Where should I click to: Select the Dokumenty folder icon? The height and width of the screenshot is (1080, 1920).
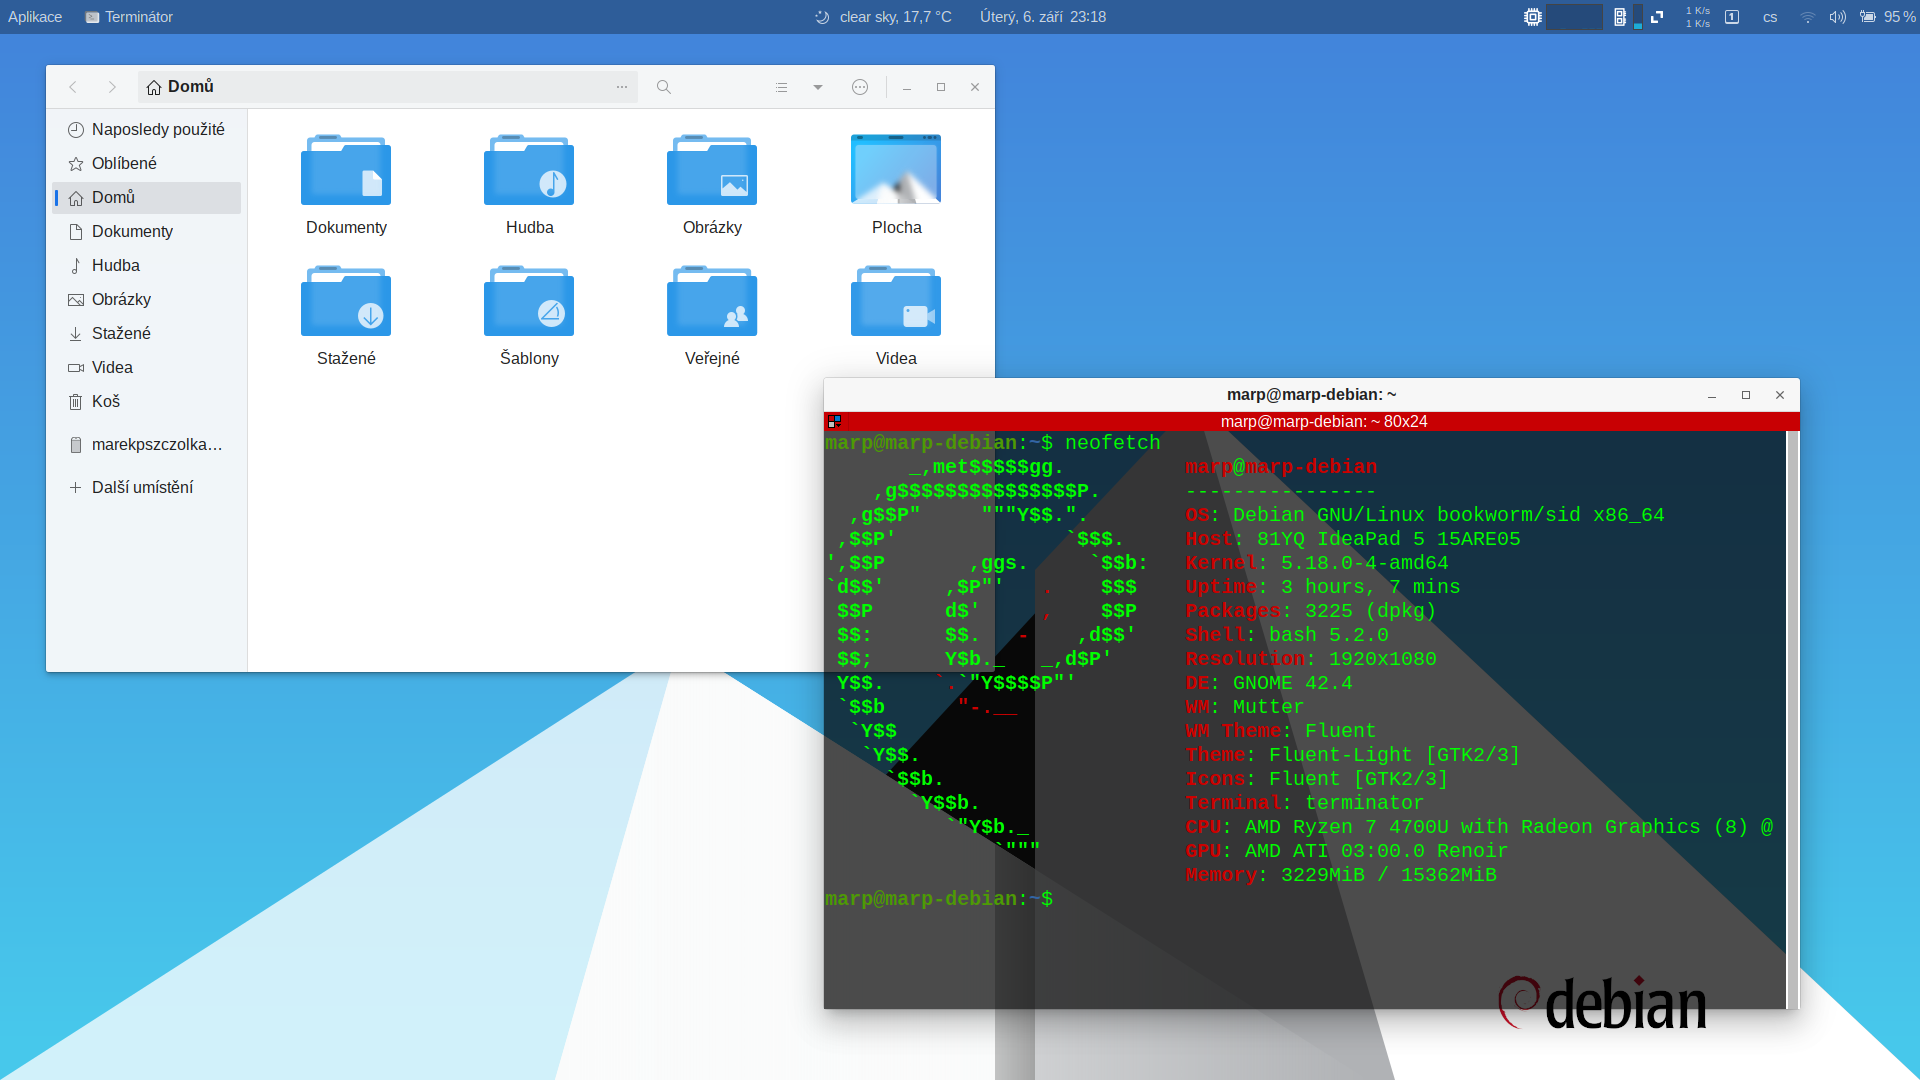[x=346, y=170]
